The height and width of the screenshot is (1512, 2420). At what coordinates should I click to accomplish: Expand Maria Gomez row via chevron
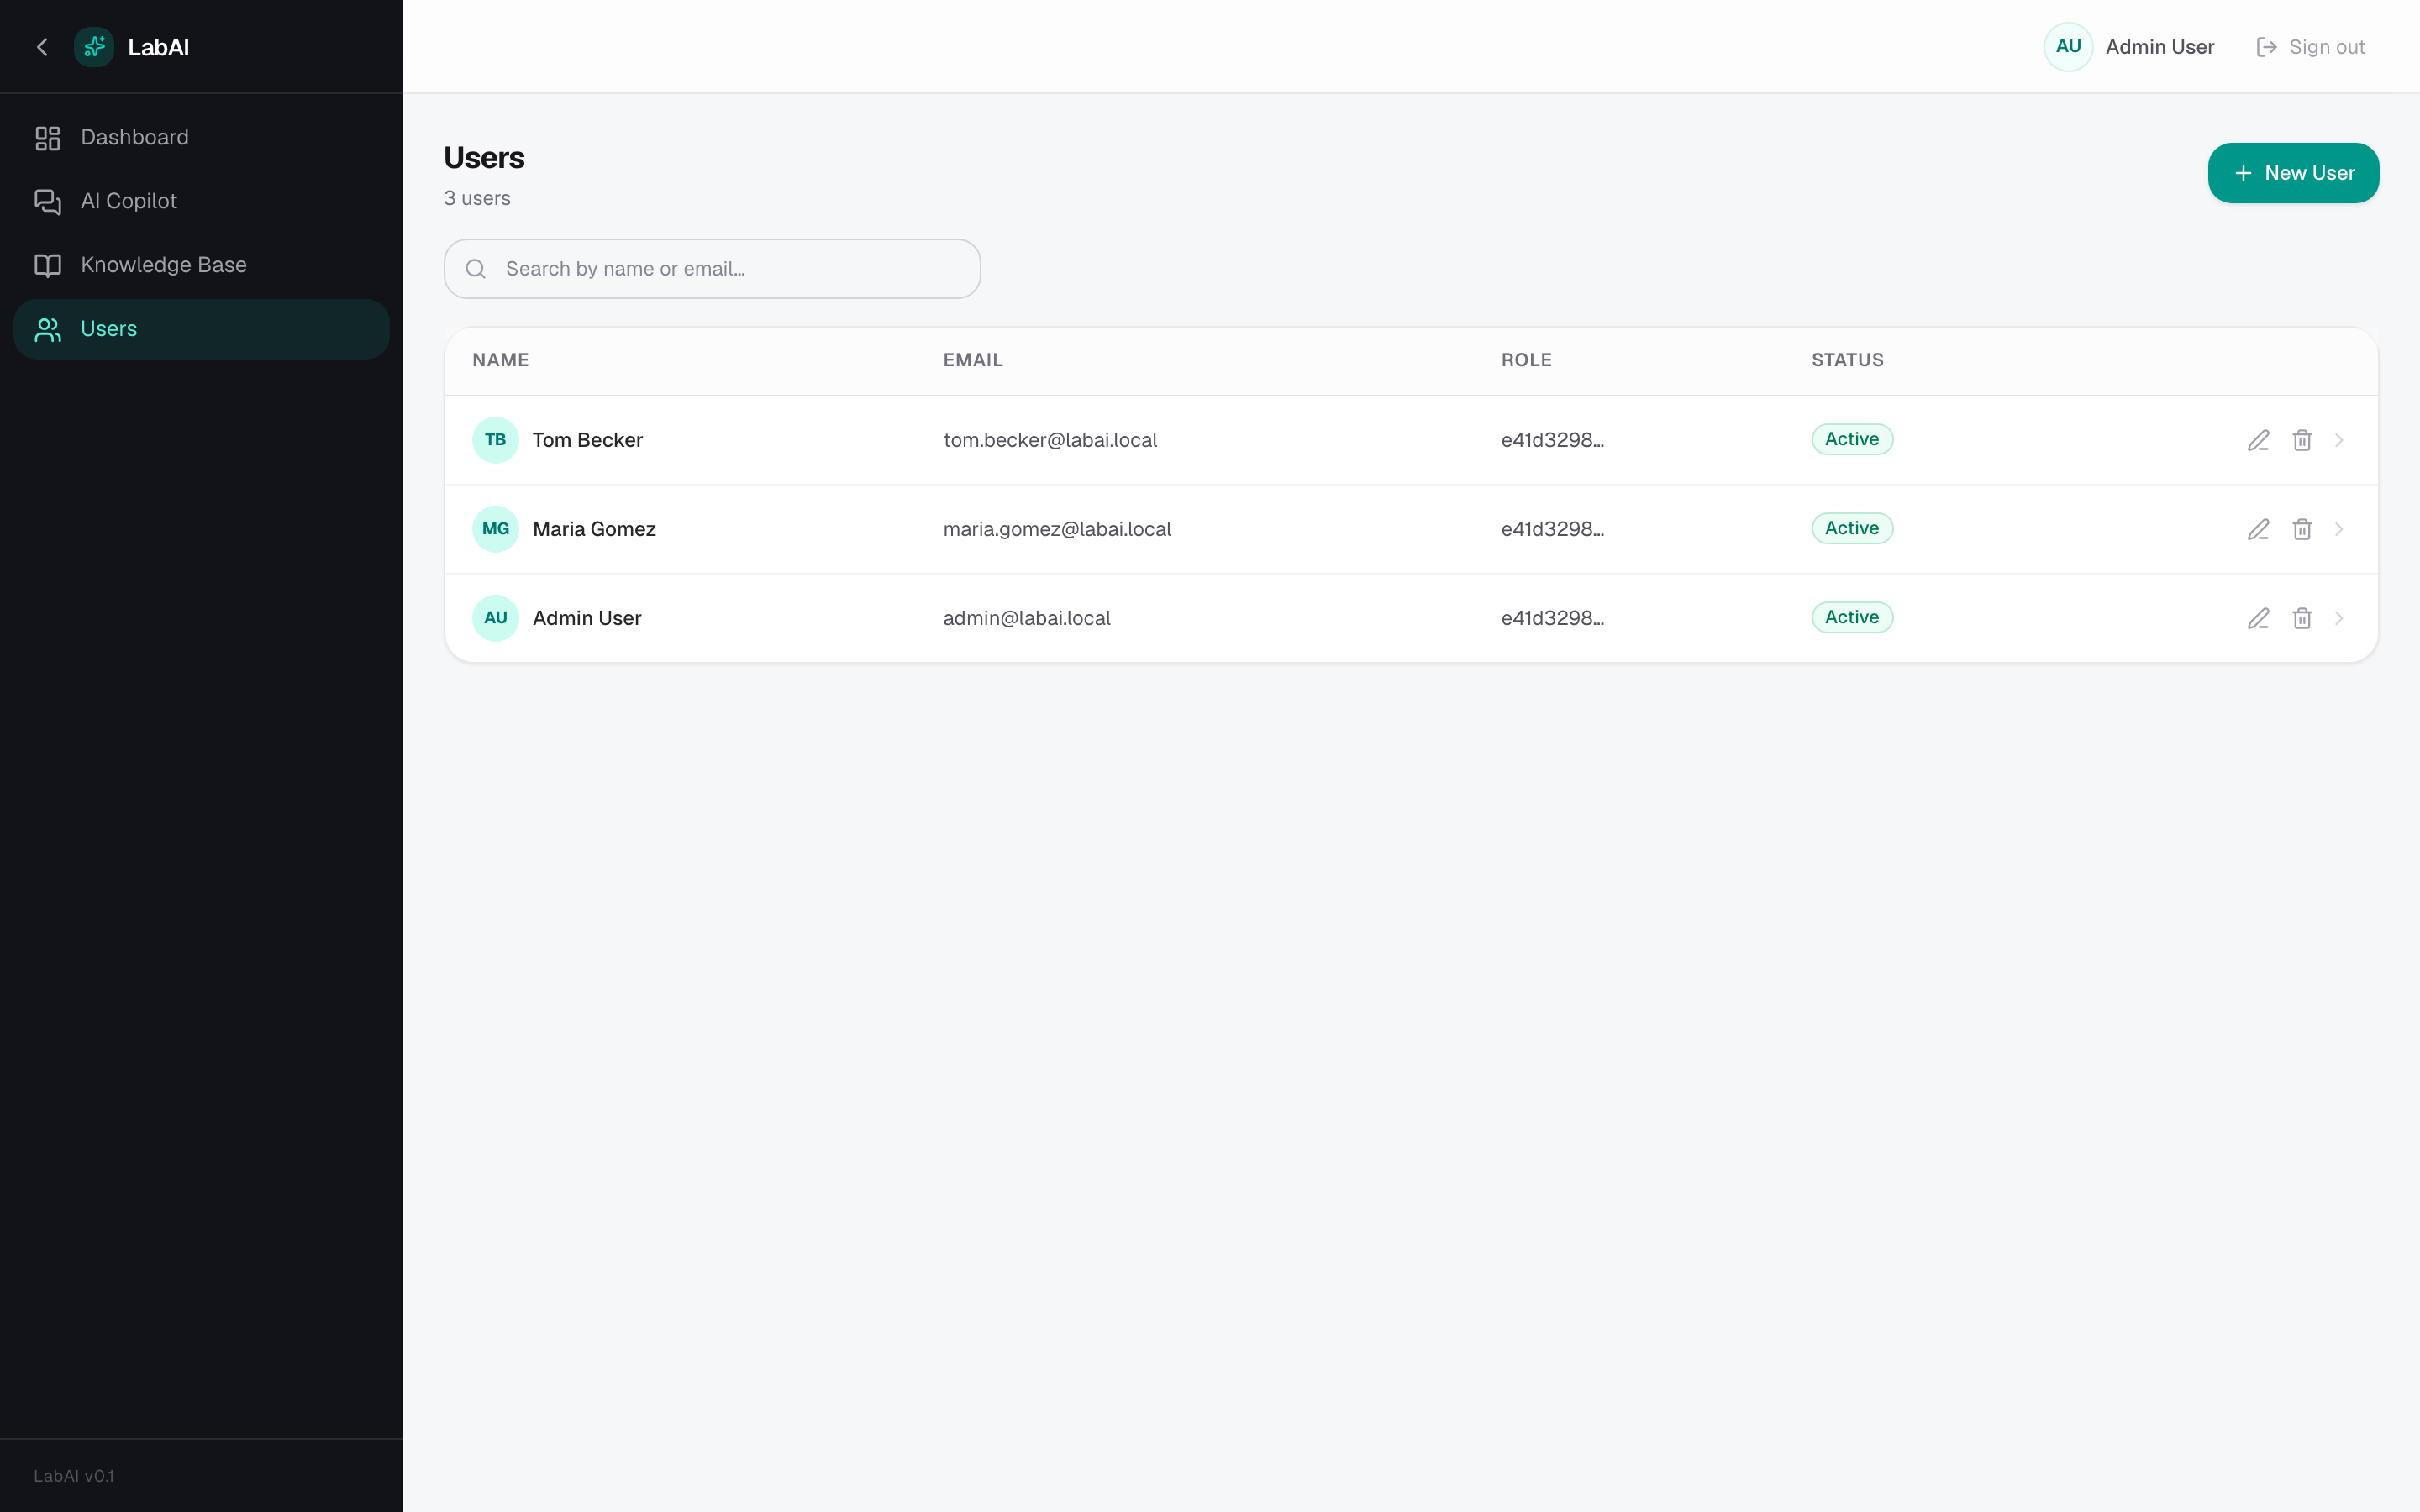click(x=2339, y=529)
